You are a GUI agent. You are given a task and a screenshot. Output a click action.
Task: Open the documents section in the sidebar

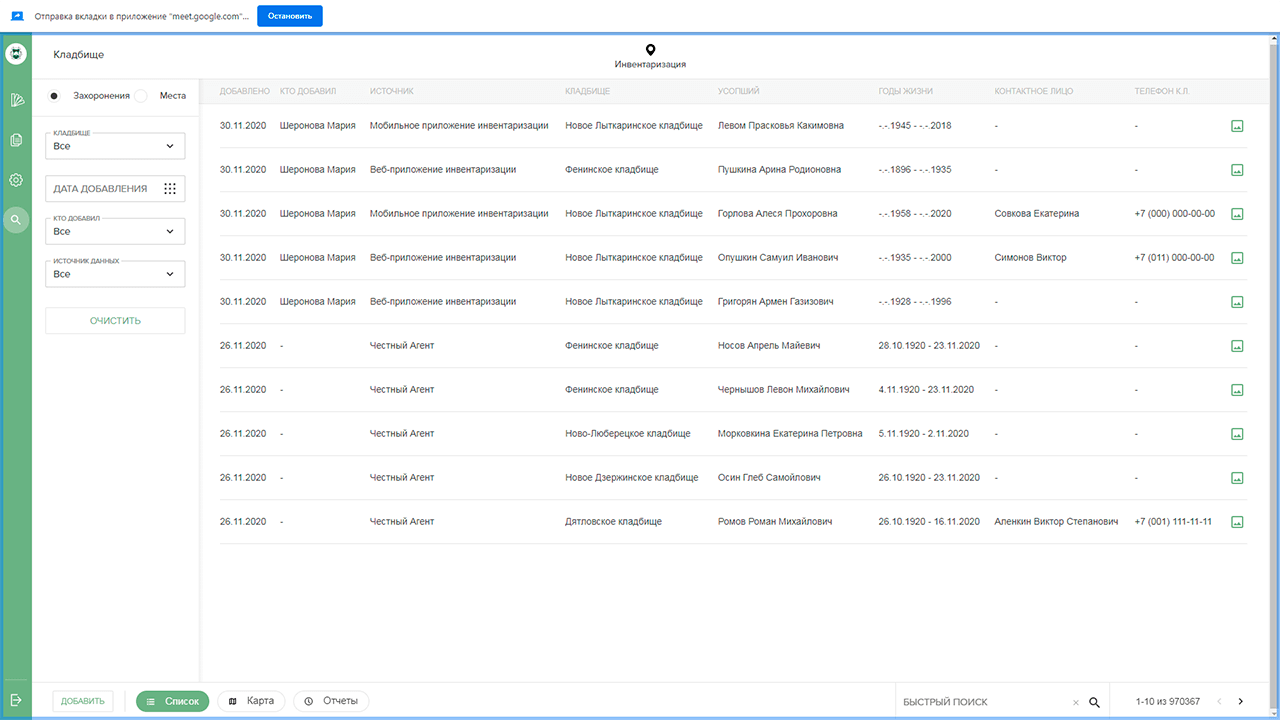tap(16, 140)
